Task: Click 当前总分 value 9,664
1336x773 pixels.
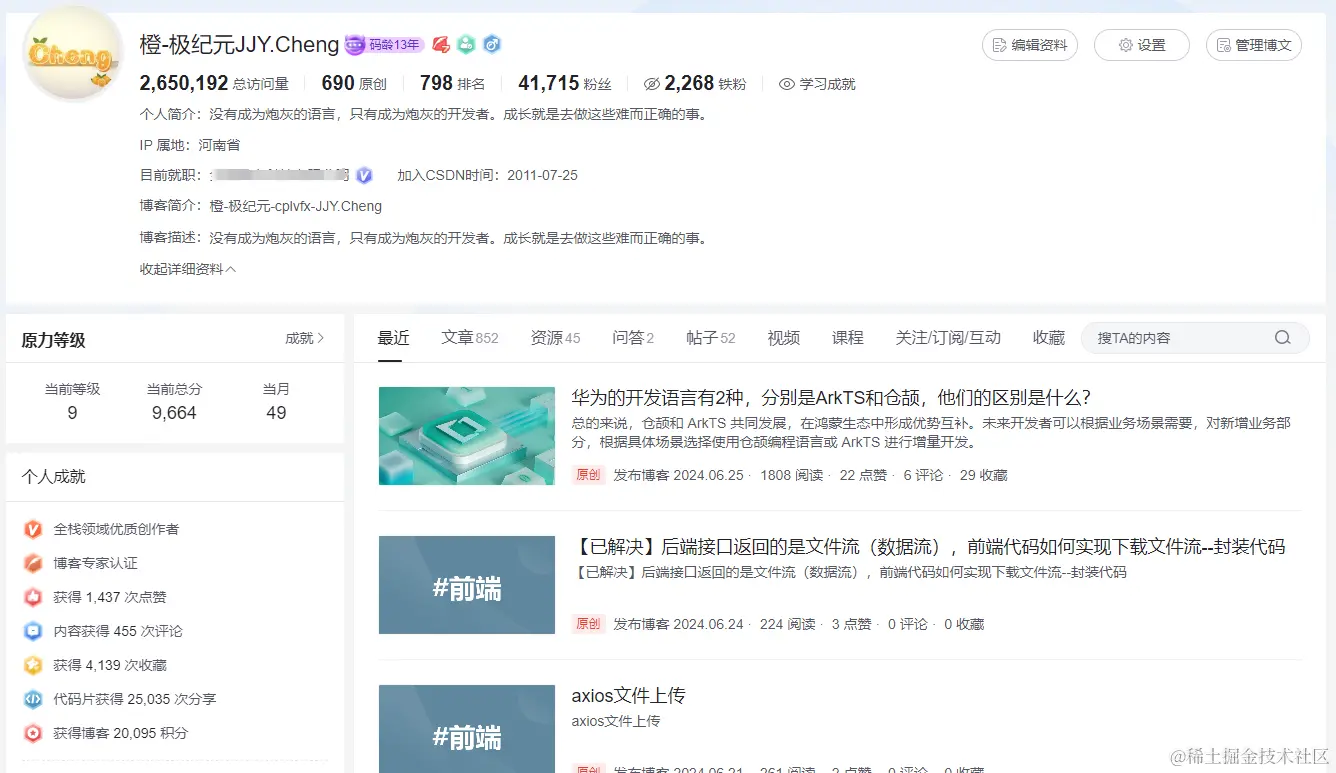Action: pyautogui.click(x=174, y=413)
